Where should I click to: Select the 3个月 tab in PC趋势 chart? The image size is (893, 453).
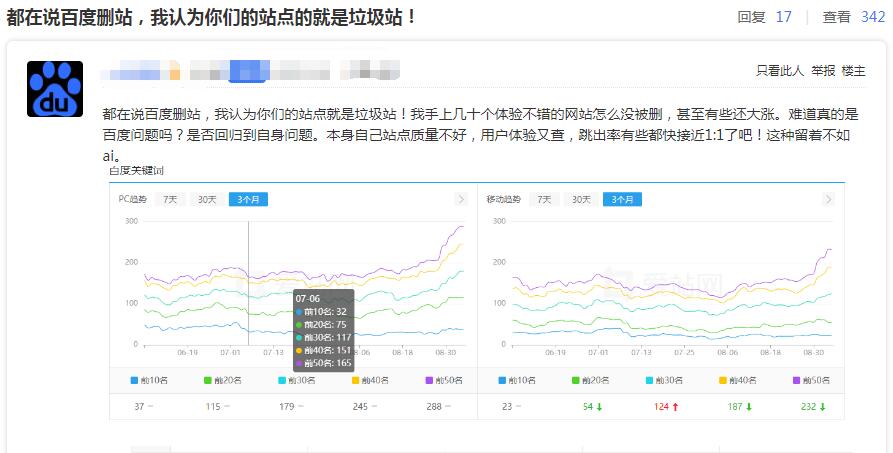tap(248, 199)
